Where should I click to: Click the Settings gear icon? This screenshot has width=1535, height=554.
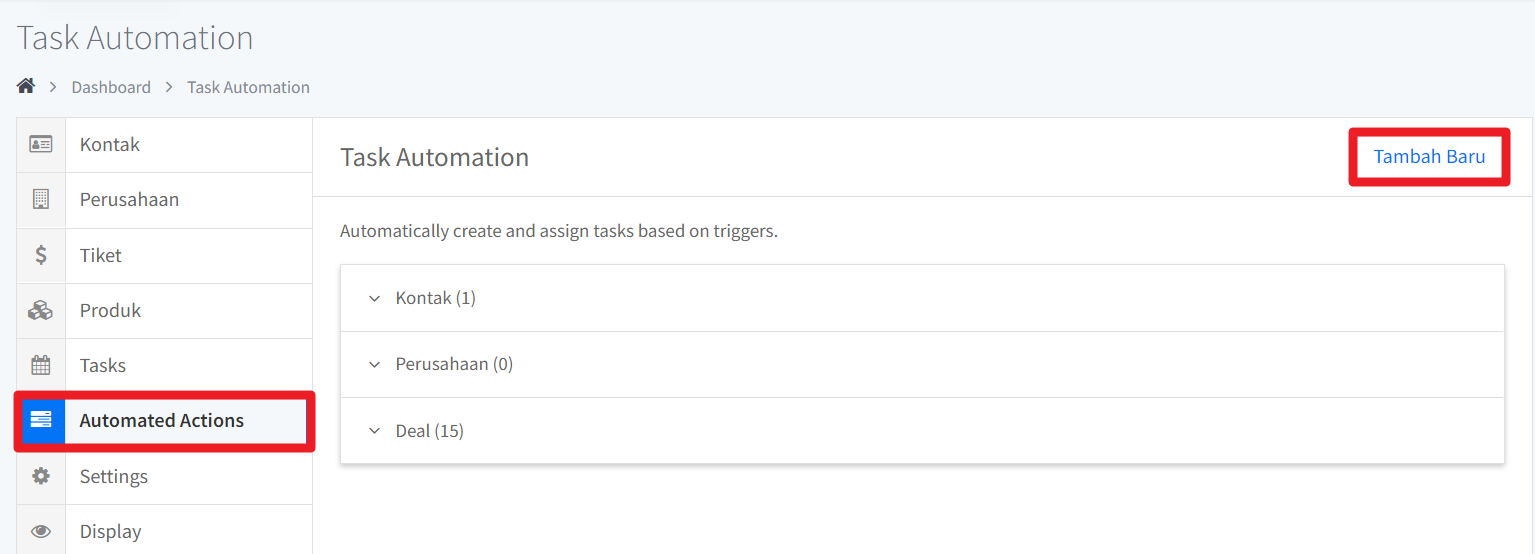[41, 476]
